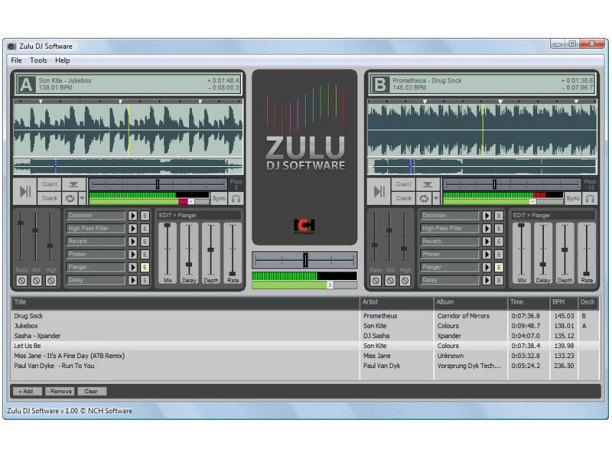612x459 pixels.
Task: Click Deck B bottom Cue play button
Action: point(403,198)
